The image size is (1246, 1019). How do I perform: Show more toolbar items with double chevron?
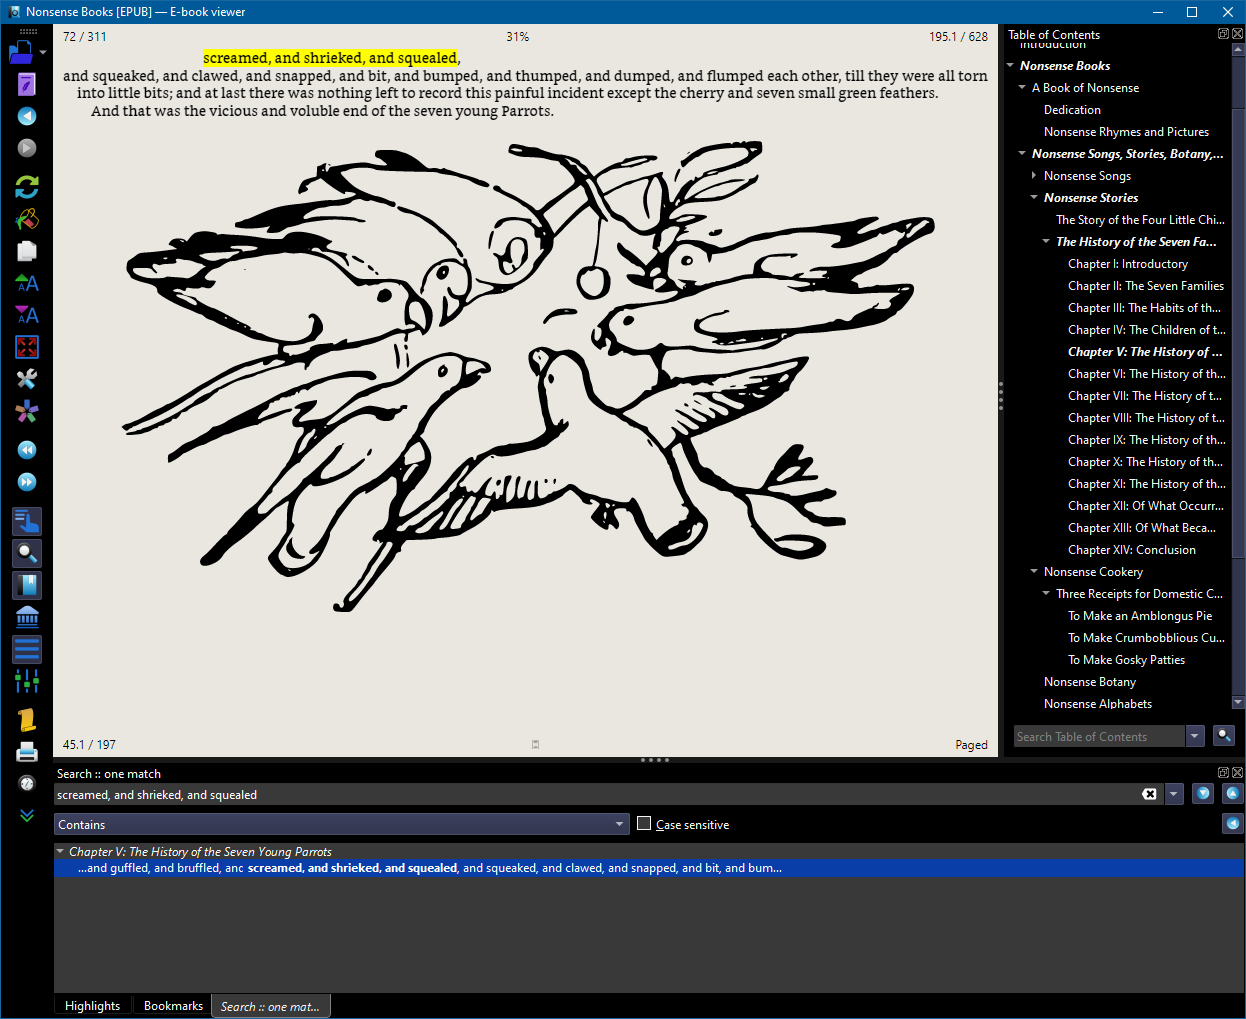point(27,816)
